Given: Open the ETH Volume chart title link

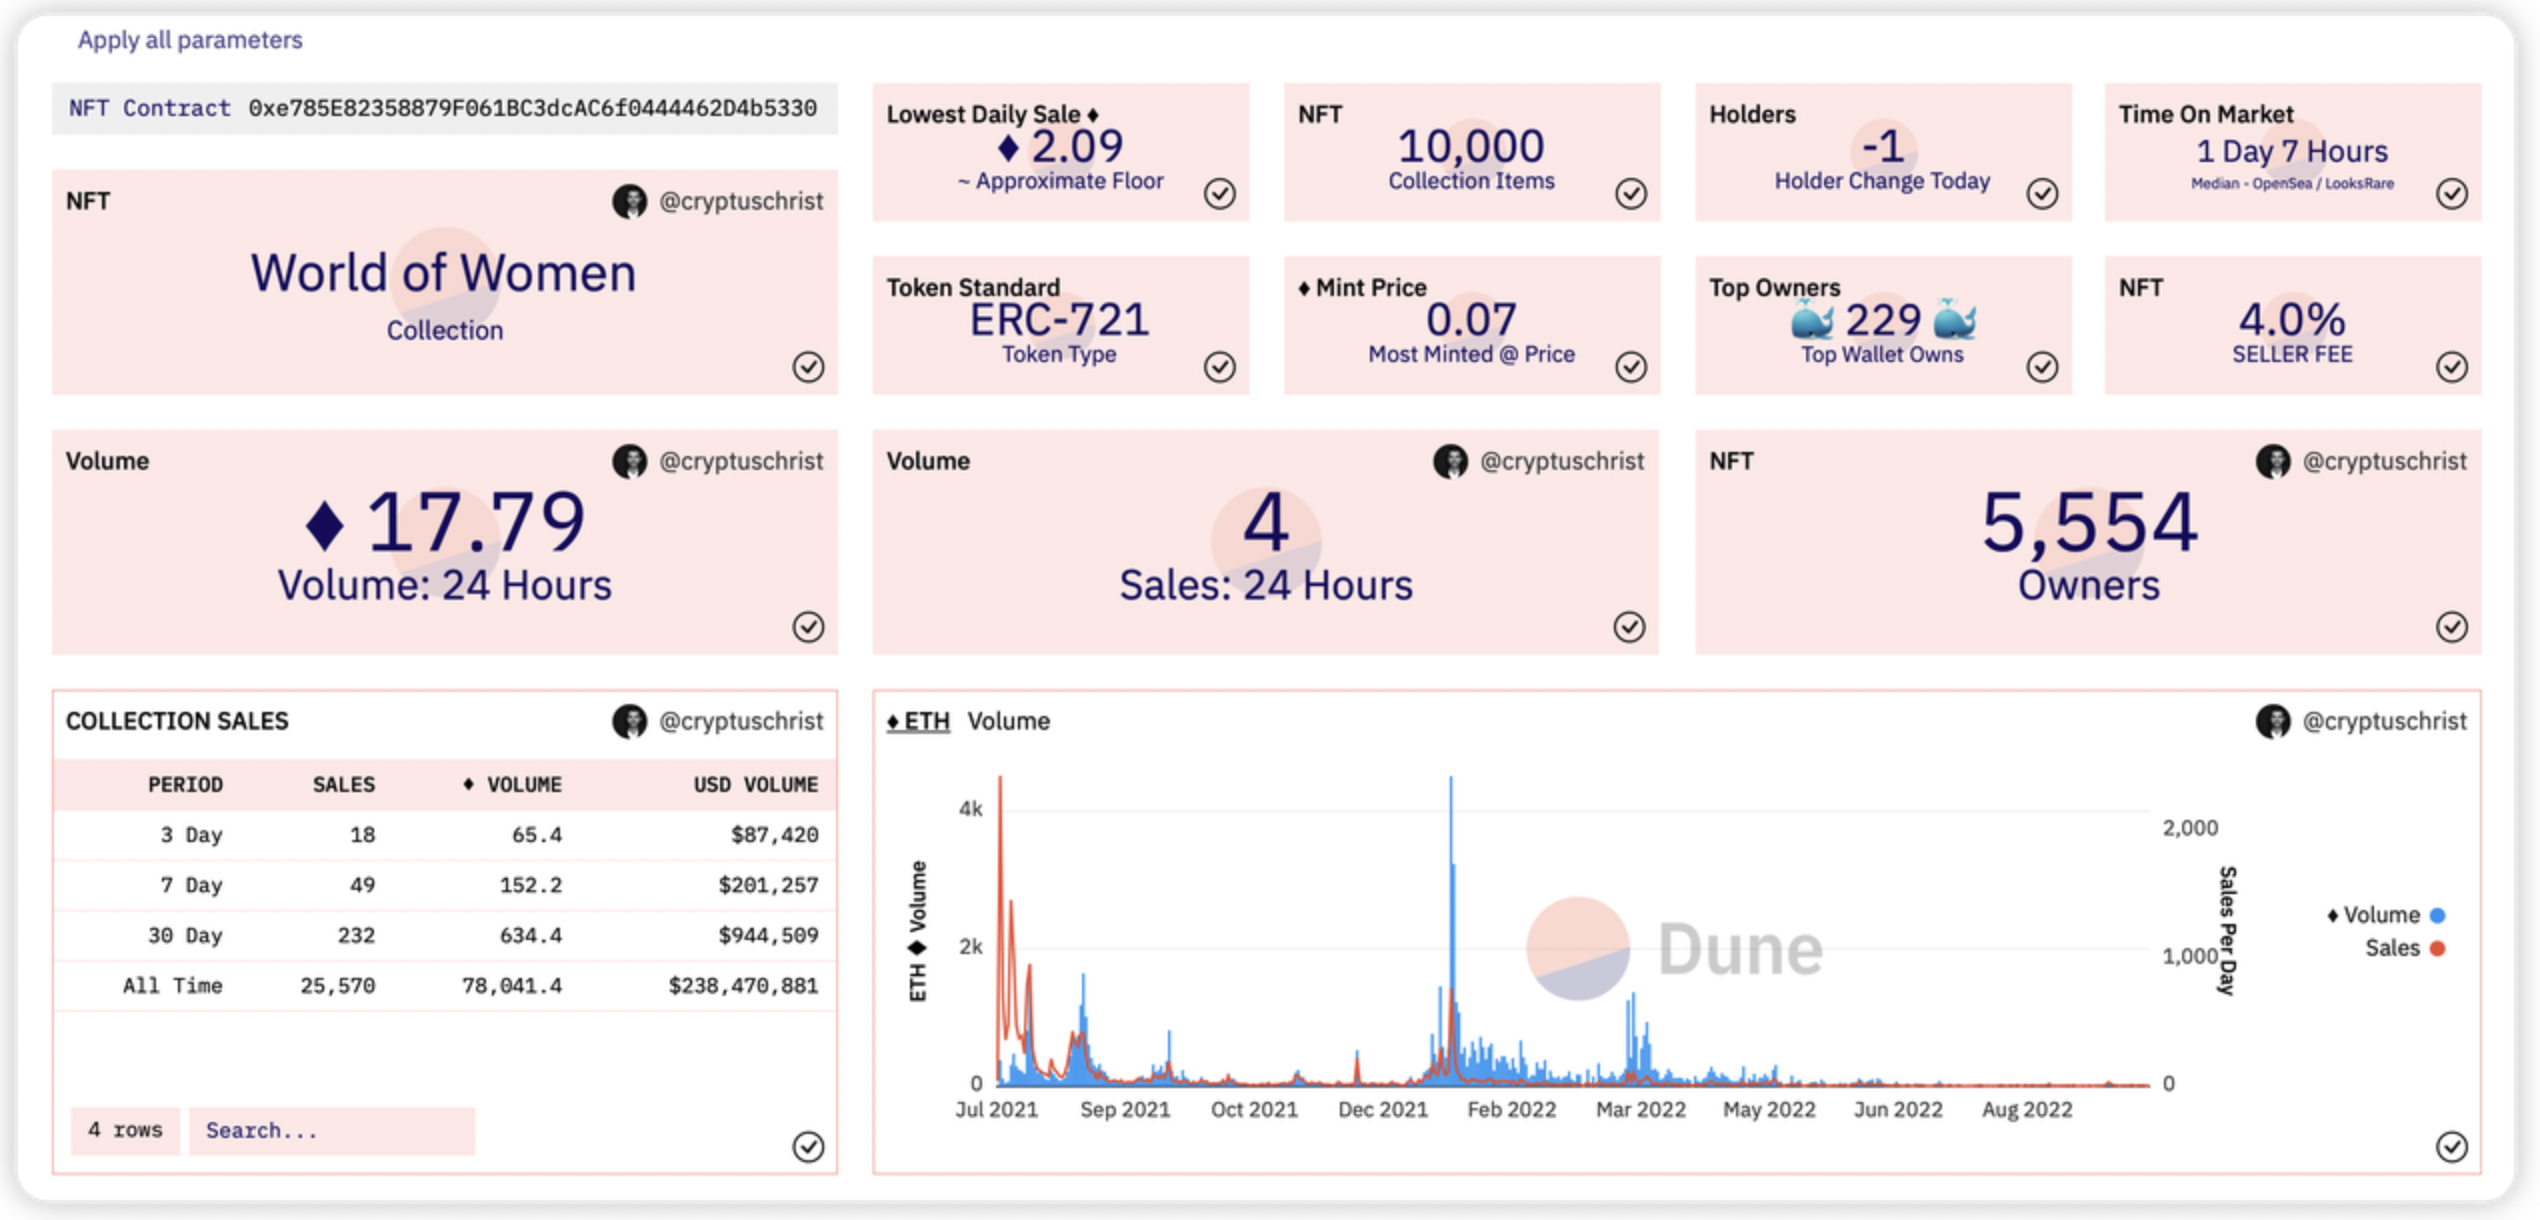Looking at the screenshot, I should pos(918,721).
